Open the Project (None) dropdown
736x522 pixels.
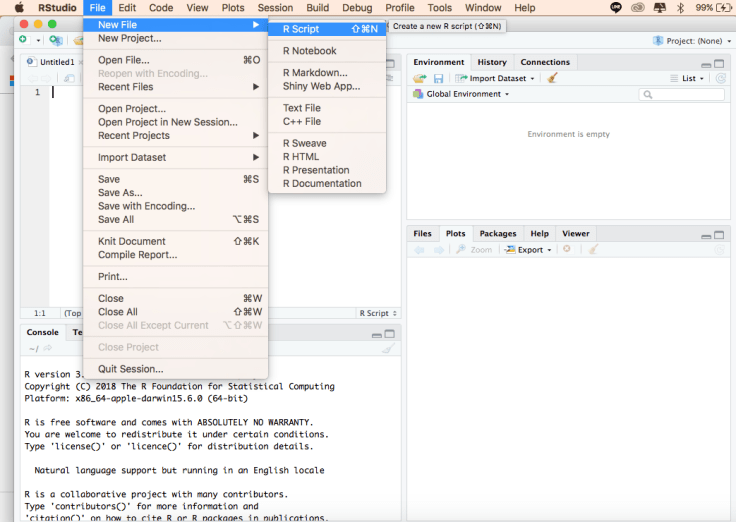coord(692,41)
